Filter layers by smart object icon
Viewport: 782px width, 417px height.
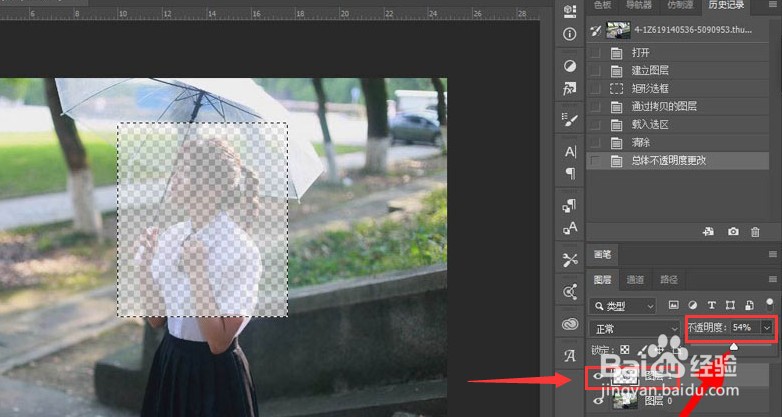pos(749,305)
